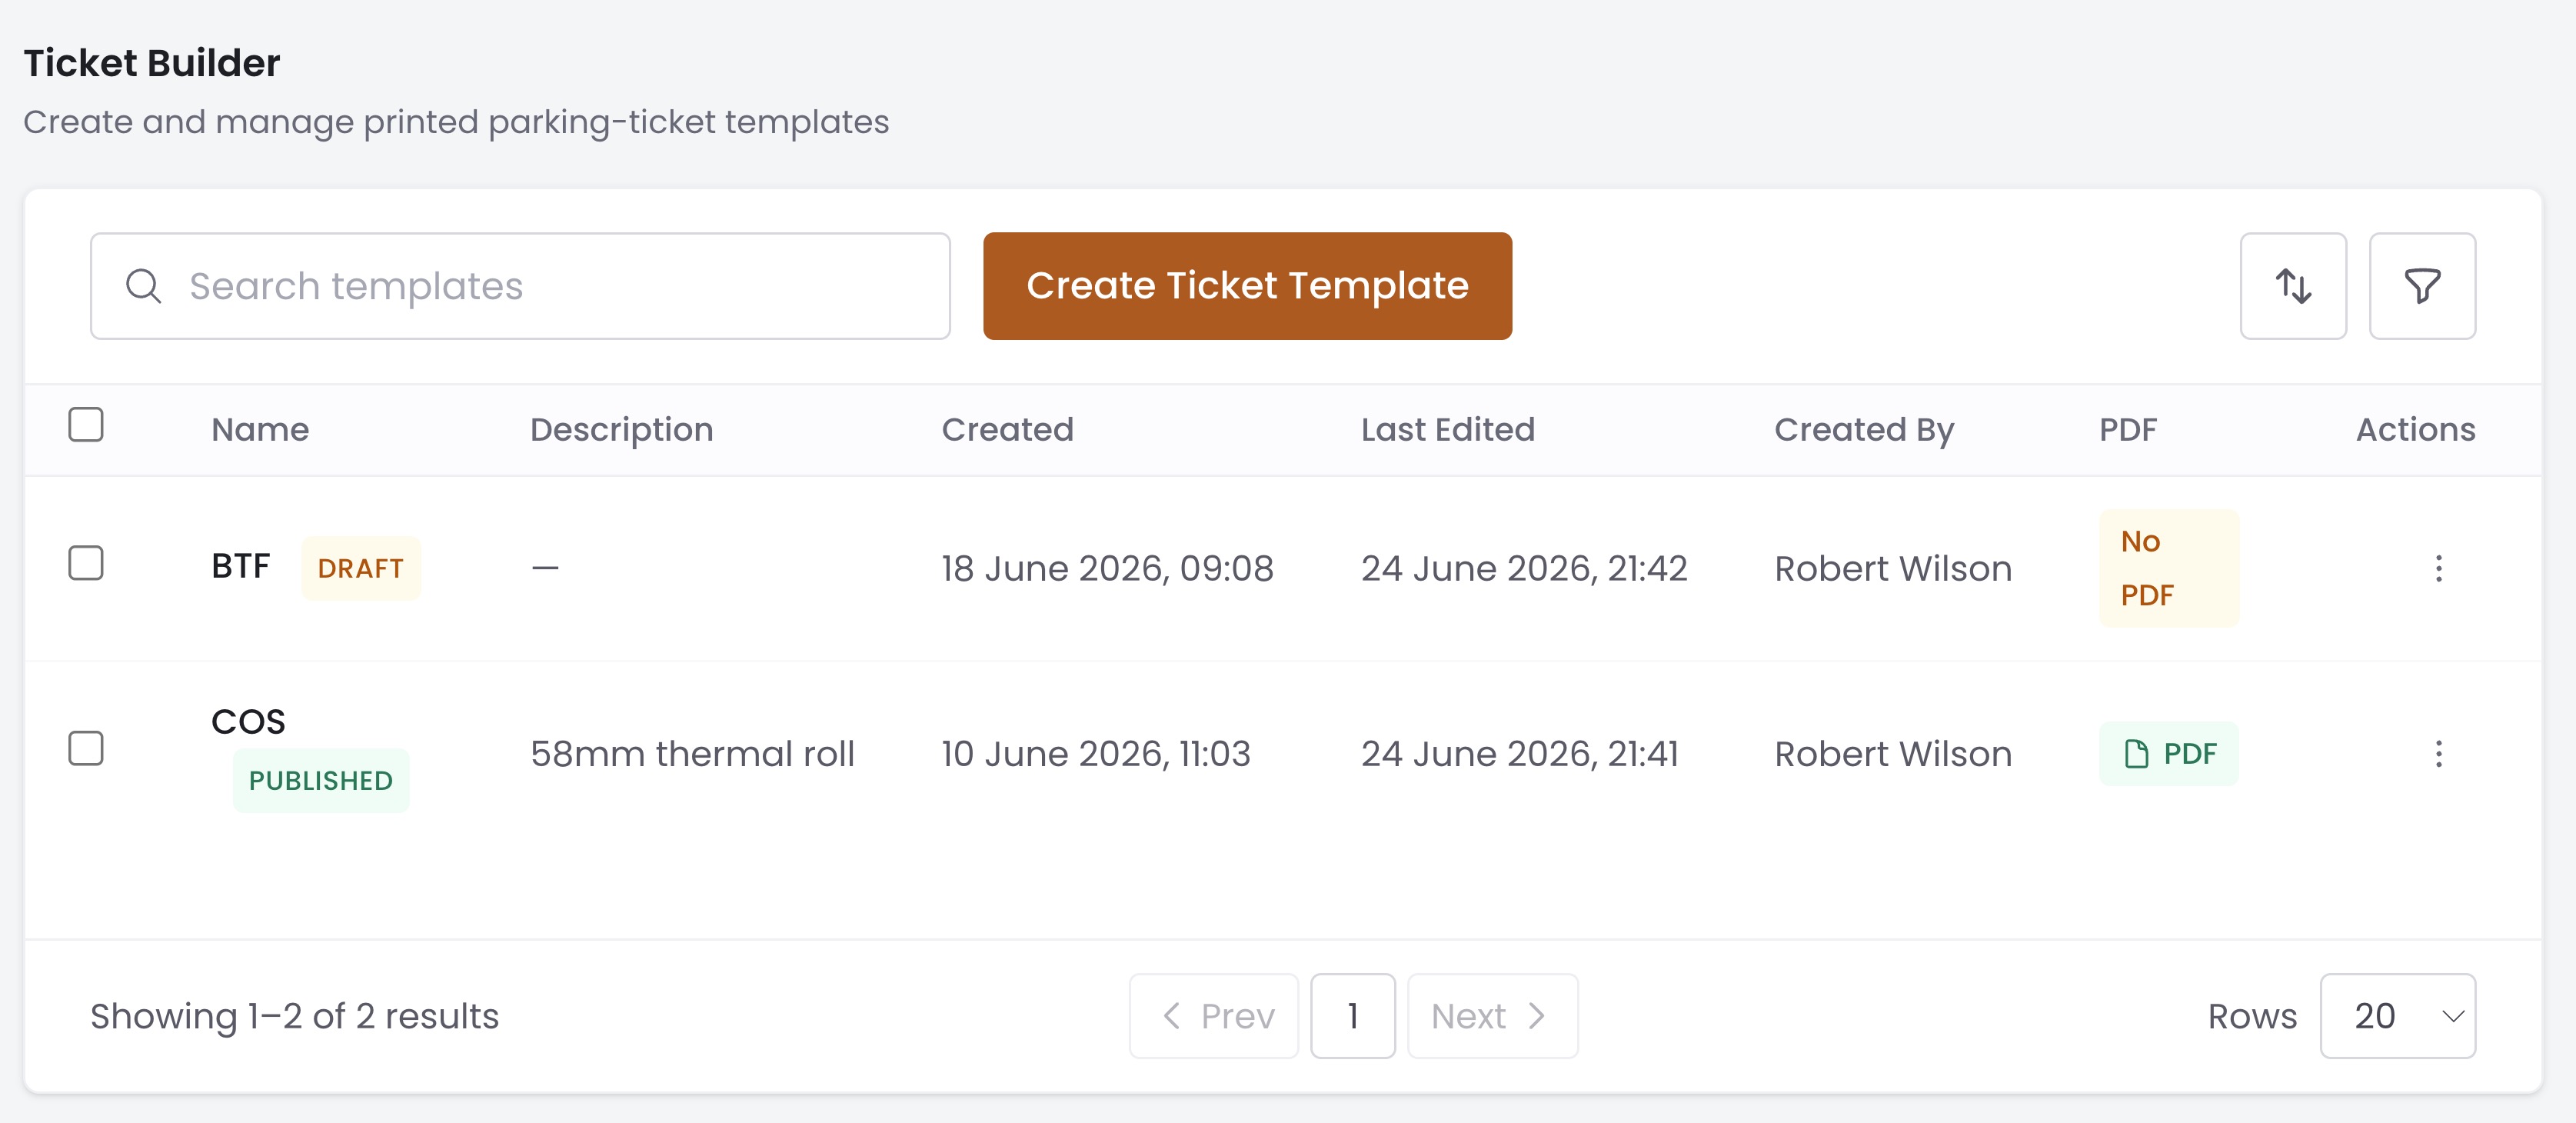Viewport: 2576px width, 1123px height.
Task: Click 'Showing 1–2 of 2 results' text
Action: pos(294,1015)
